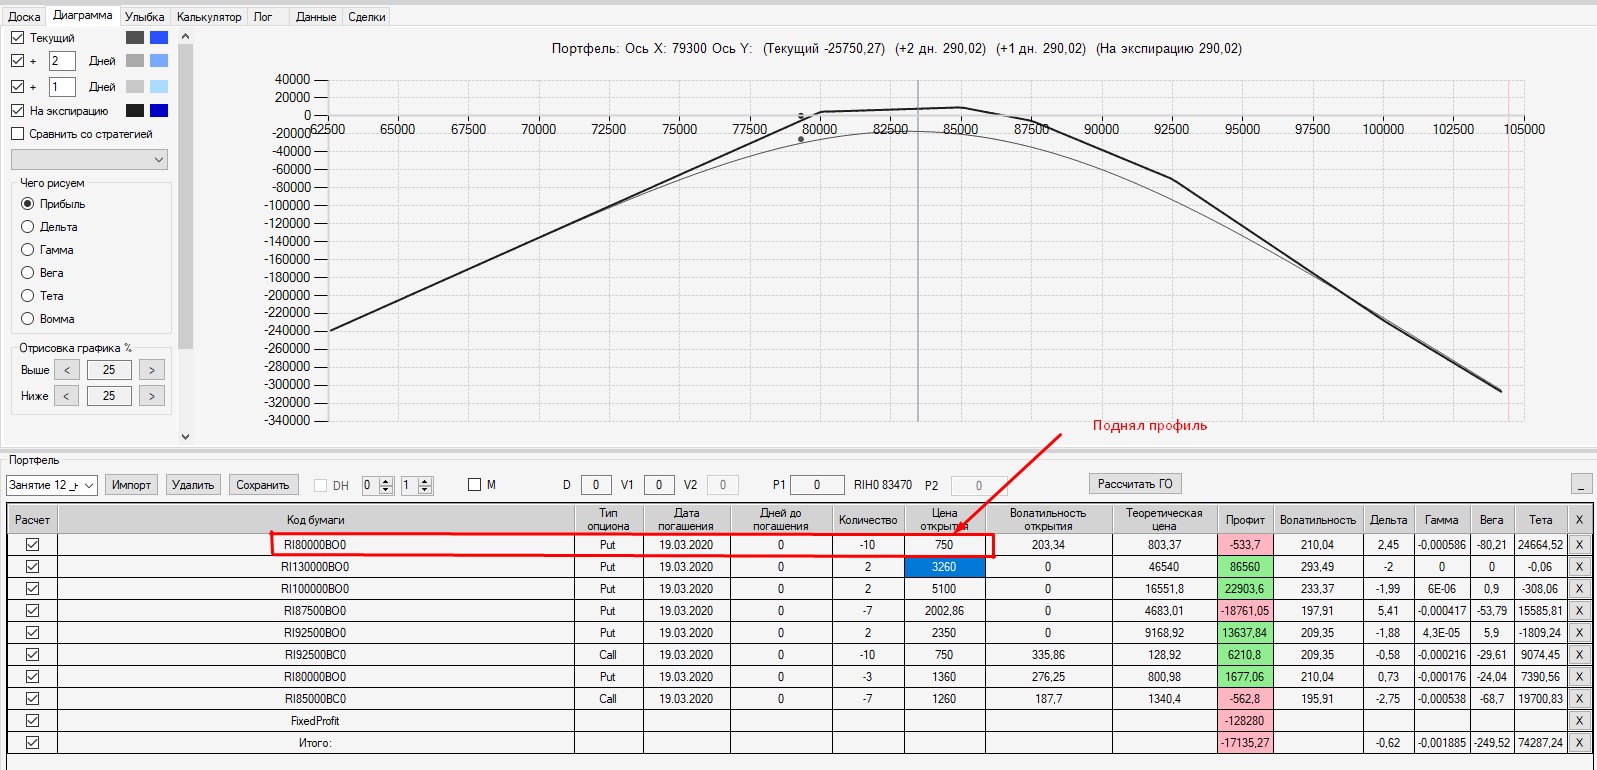Screen dimensions: 1597x770
Task: Increase the Ниже percentage with its right arrow
Action: (151, 396)
